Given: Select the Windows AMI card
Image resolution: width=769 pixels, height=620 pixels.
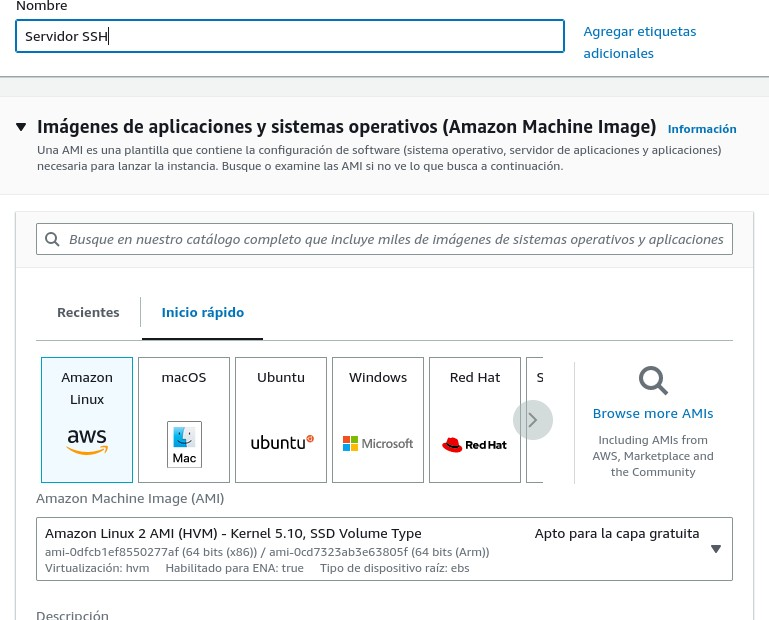Looking at the screenshot, I should tap(378, 420).
